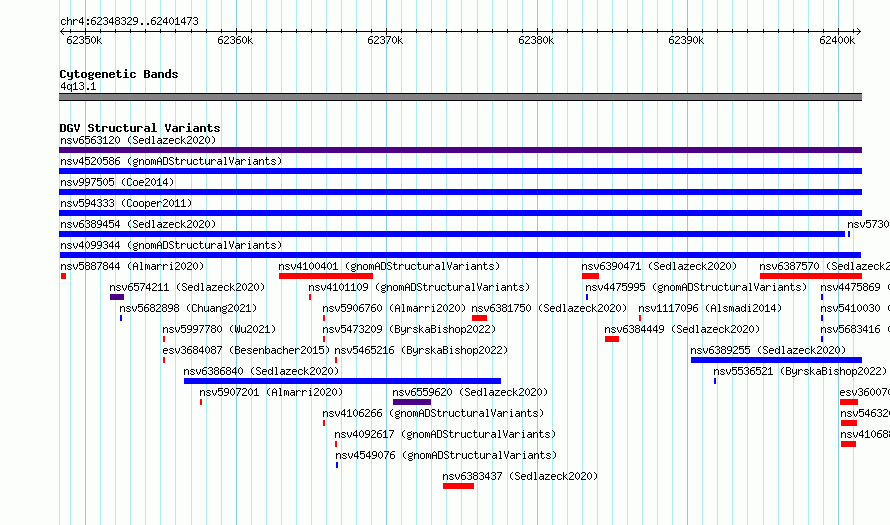Image resolution: width=890 pixels, height=525 pixels.
Task: Click the purple bar under nsv6574211
Action: coord(117,297)
